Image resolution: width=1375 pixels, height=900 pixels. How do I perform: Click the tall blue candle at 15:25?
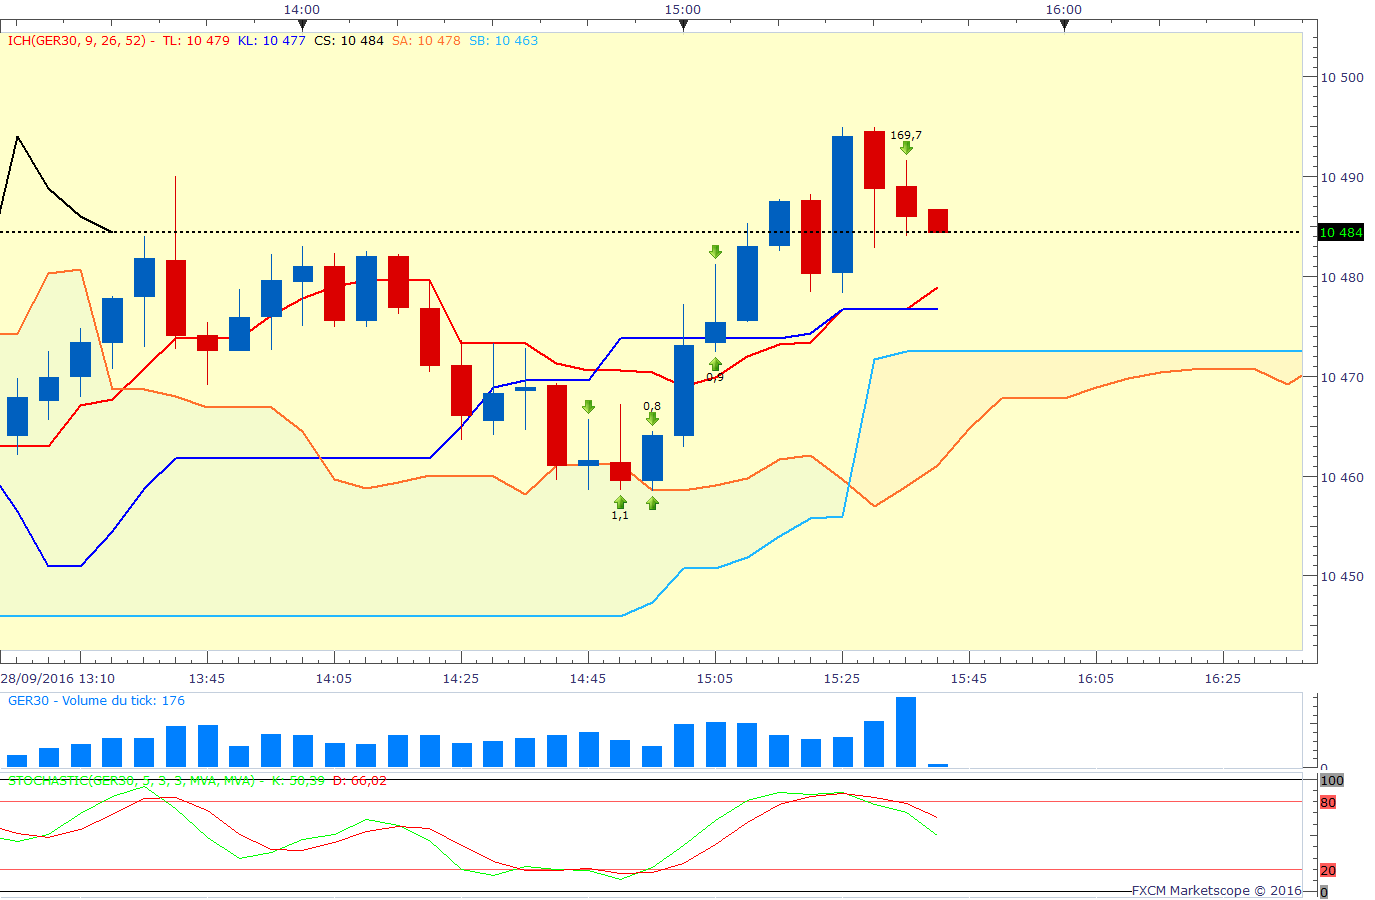coord(842,204)
